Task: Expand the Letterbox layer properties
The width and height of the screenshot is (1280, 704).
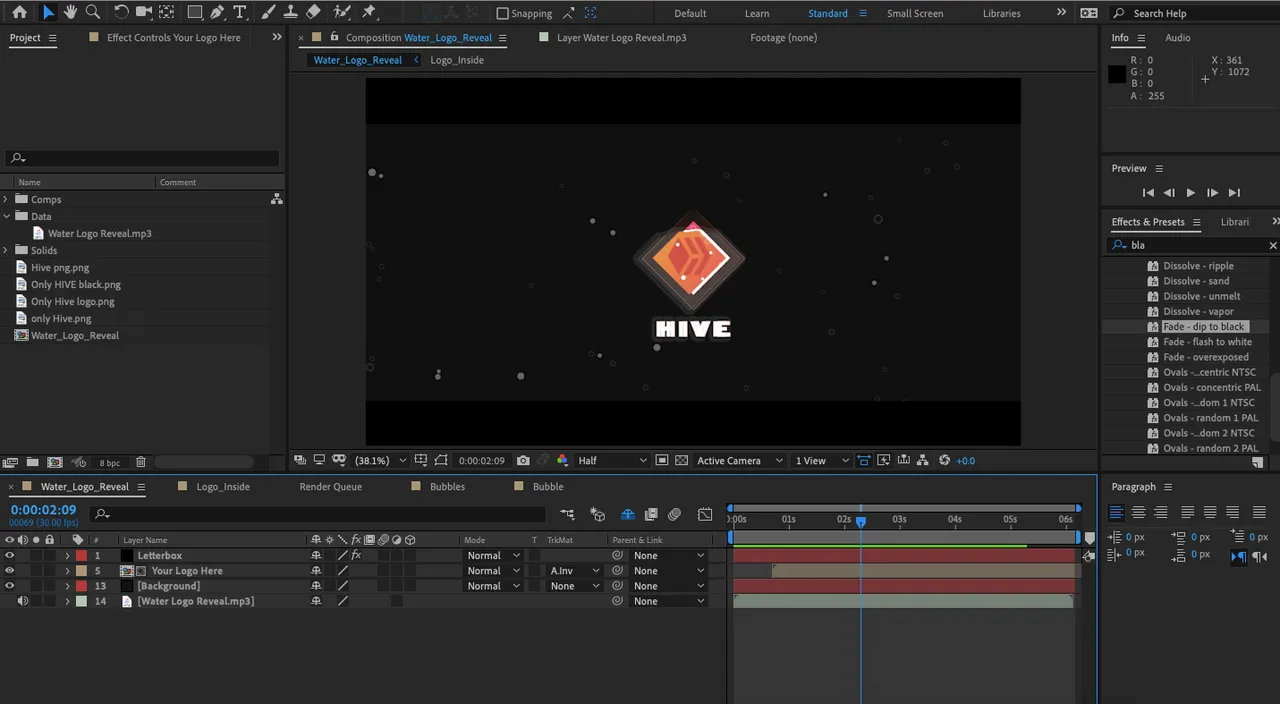Action: coord(67,556)
